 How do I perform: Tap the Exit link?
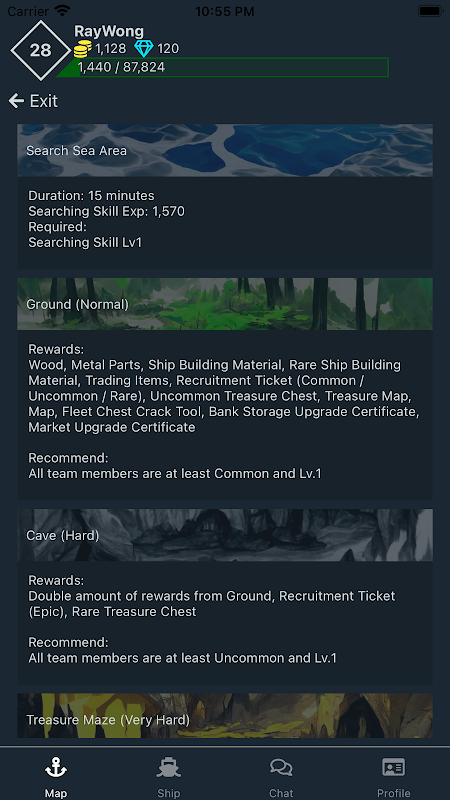click(44, 101)
